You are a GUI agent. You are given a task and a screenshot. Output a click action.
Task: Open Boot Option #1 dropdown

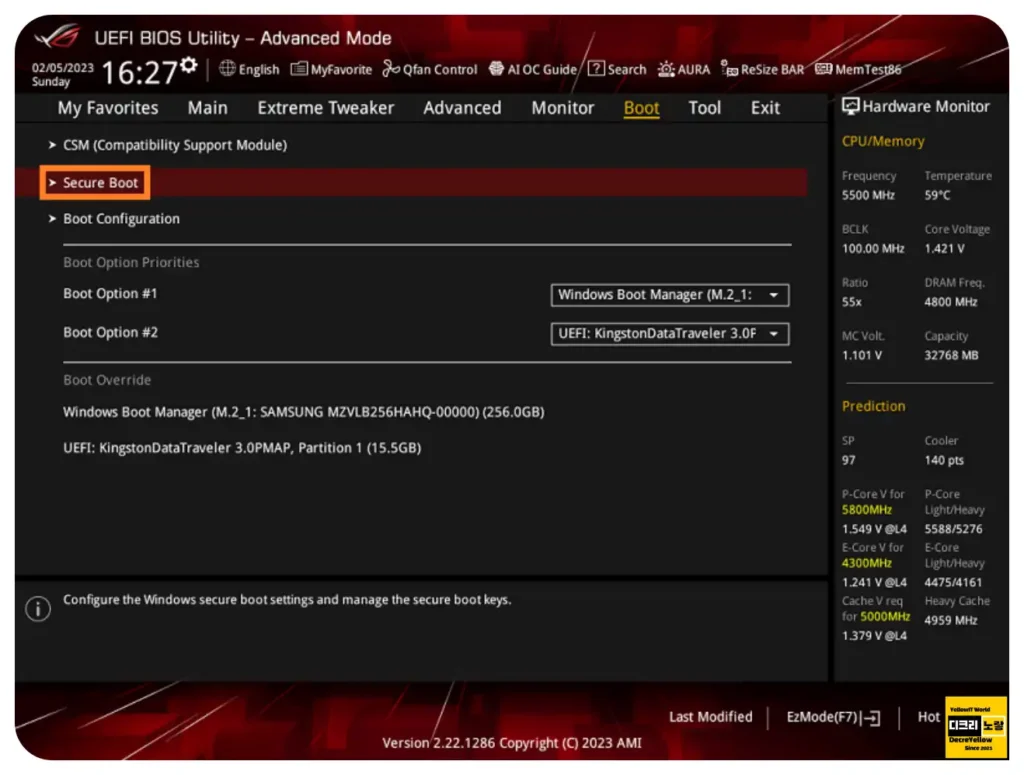pyautogui.click(x=669, y=295)
